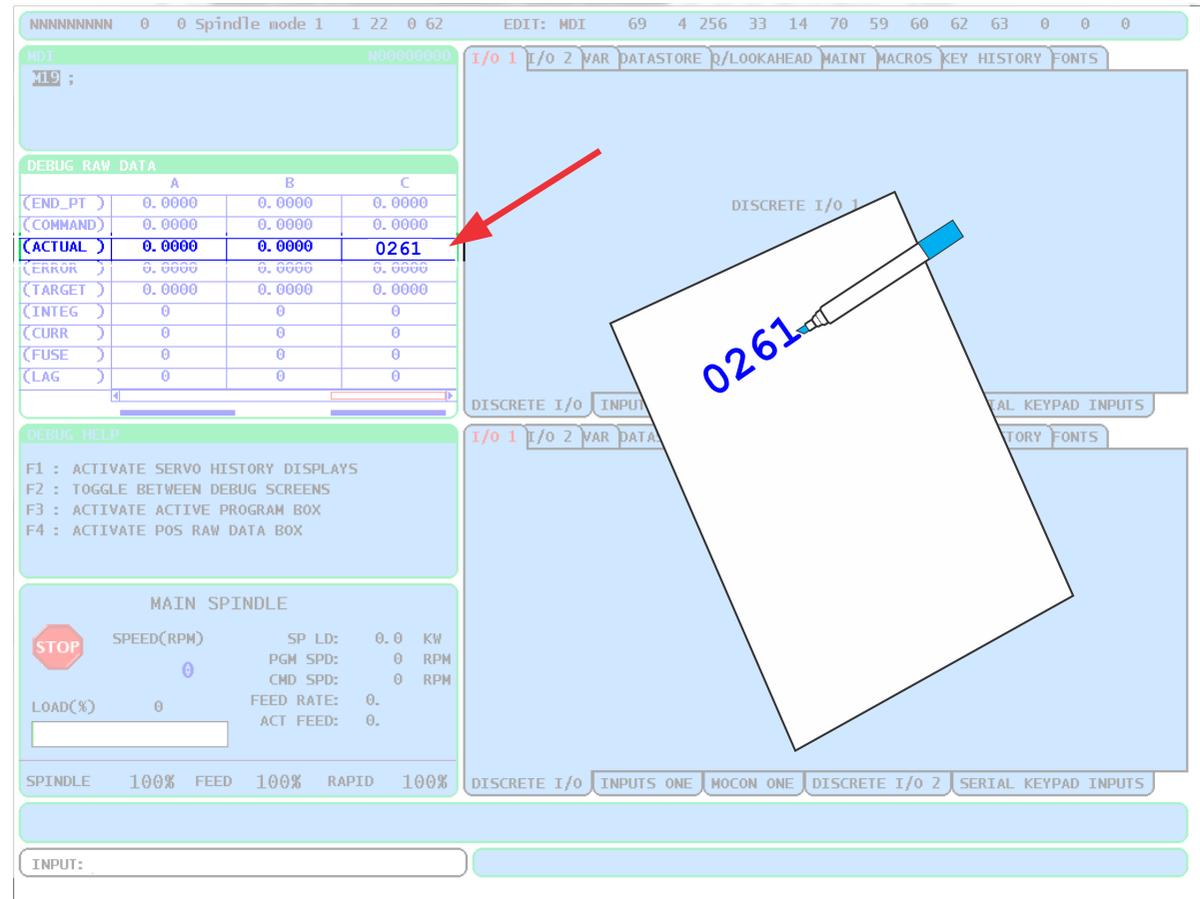Click the MAIN SPINDLE heading
Viewport: 1200px width, 899px height.
point(218,604)
